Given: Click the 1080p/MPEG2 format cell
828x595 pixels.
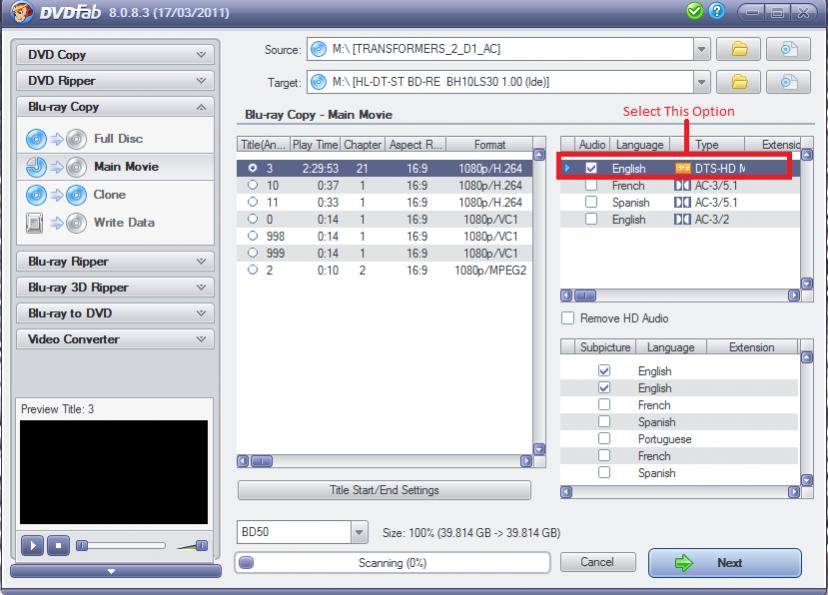Looking at the screenshot, I should pos(490,270).
